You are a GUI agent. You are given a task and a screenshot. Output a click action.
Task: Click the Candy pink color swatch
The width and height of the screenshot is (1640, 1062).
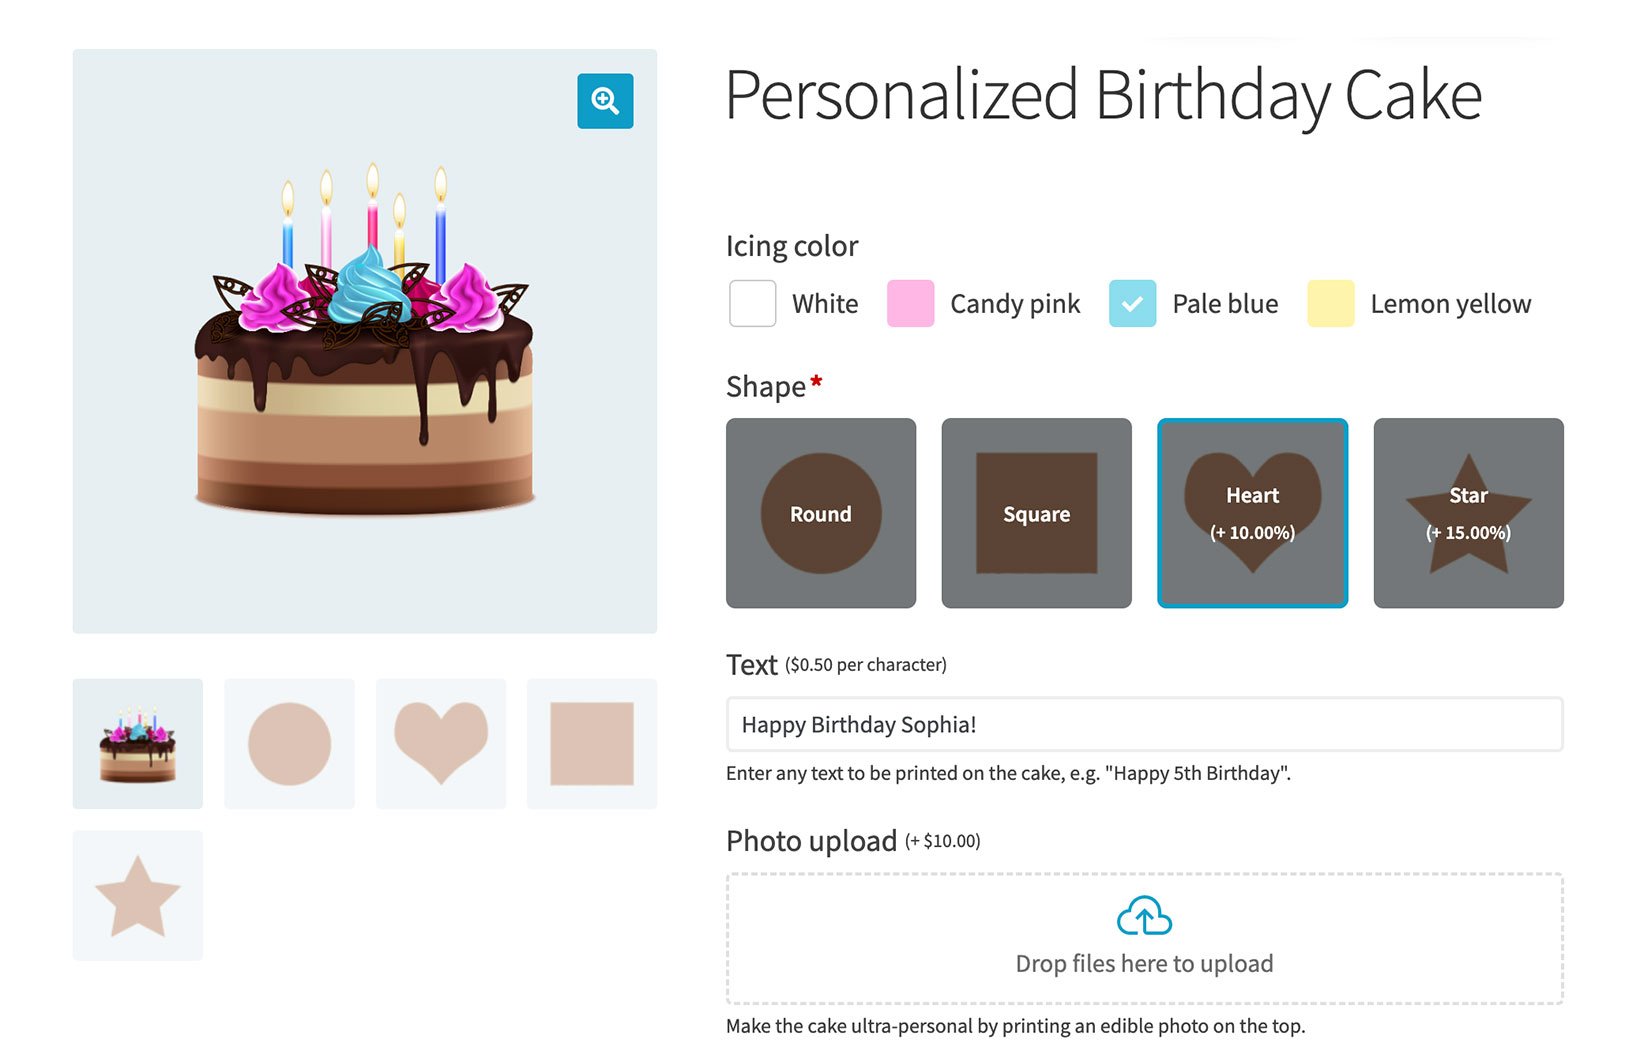point(909,303)
